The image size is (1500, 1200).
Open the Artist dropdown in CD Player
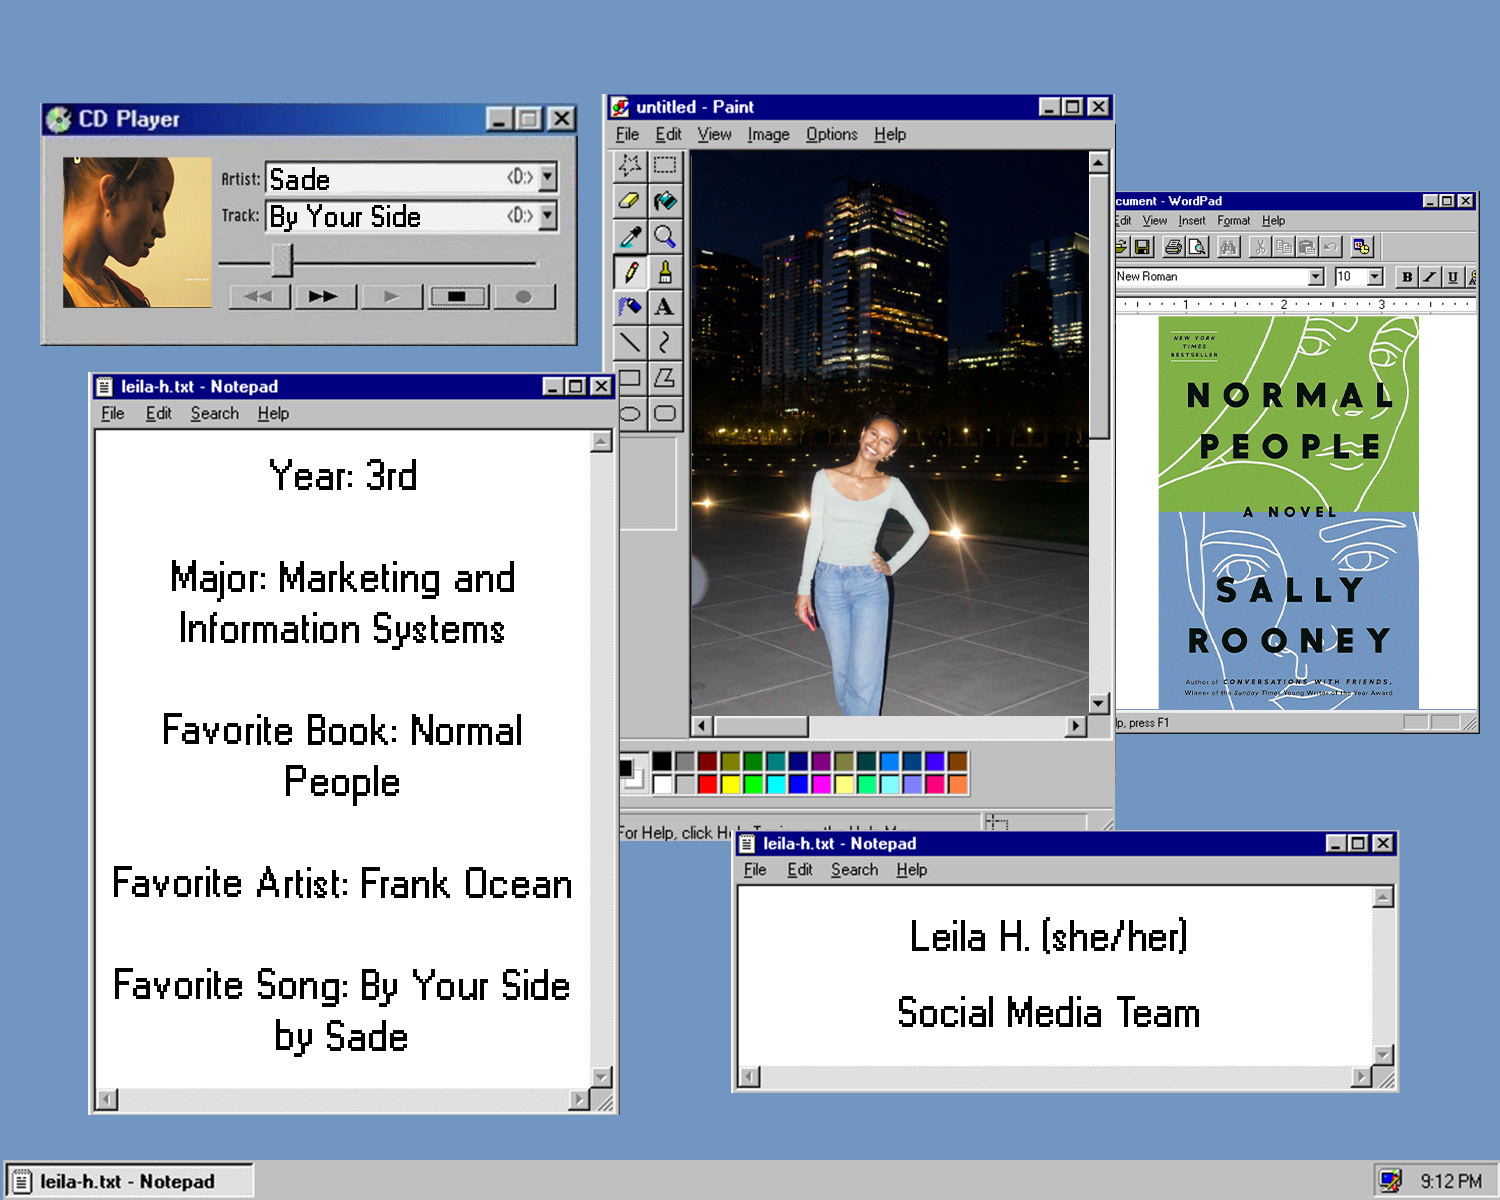[x=548, y=178]
